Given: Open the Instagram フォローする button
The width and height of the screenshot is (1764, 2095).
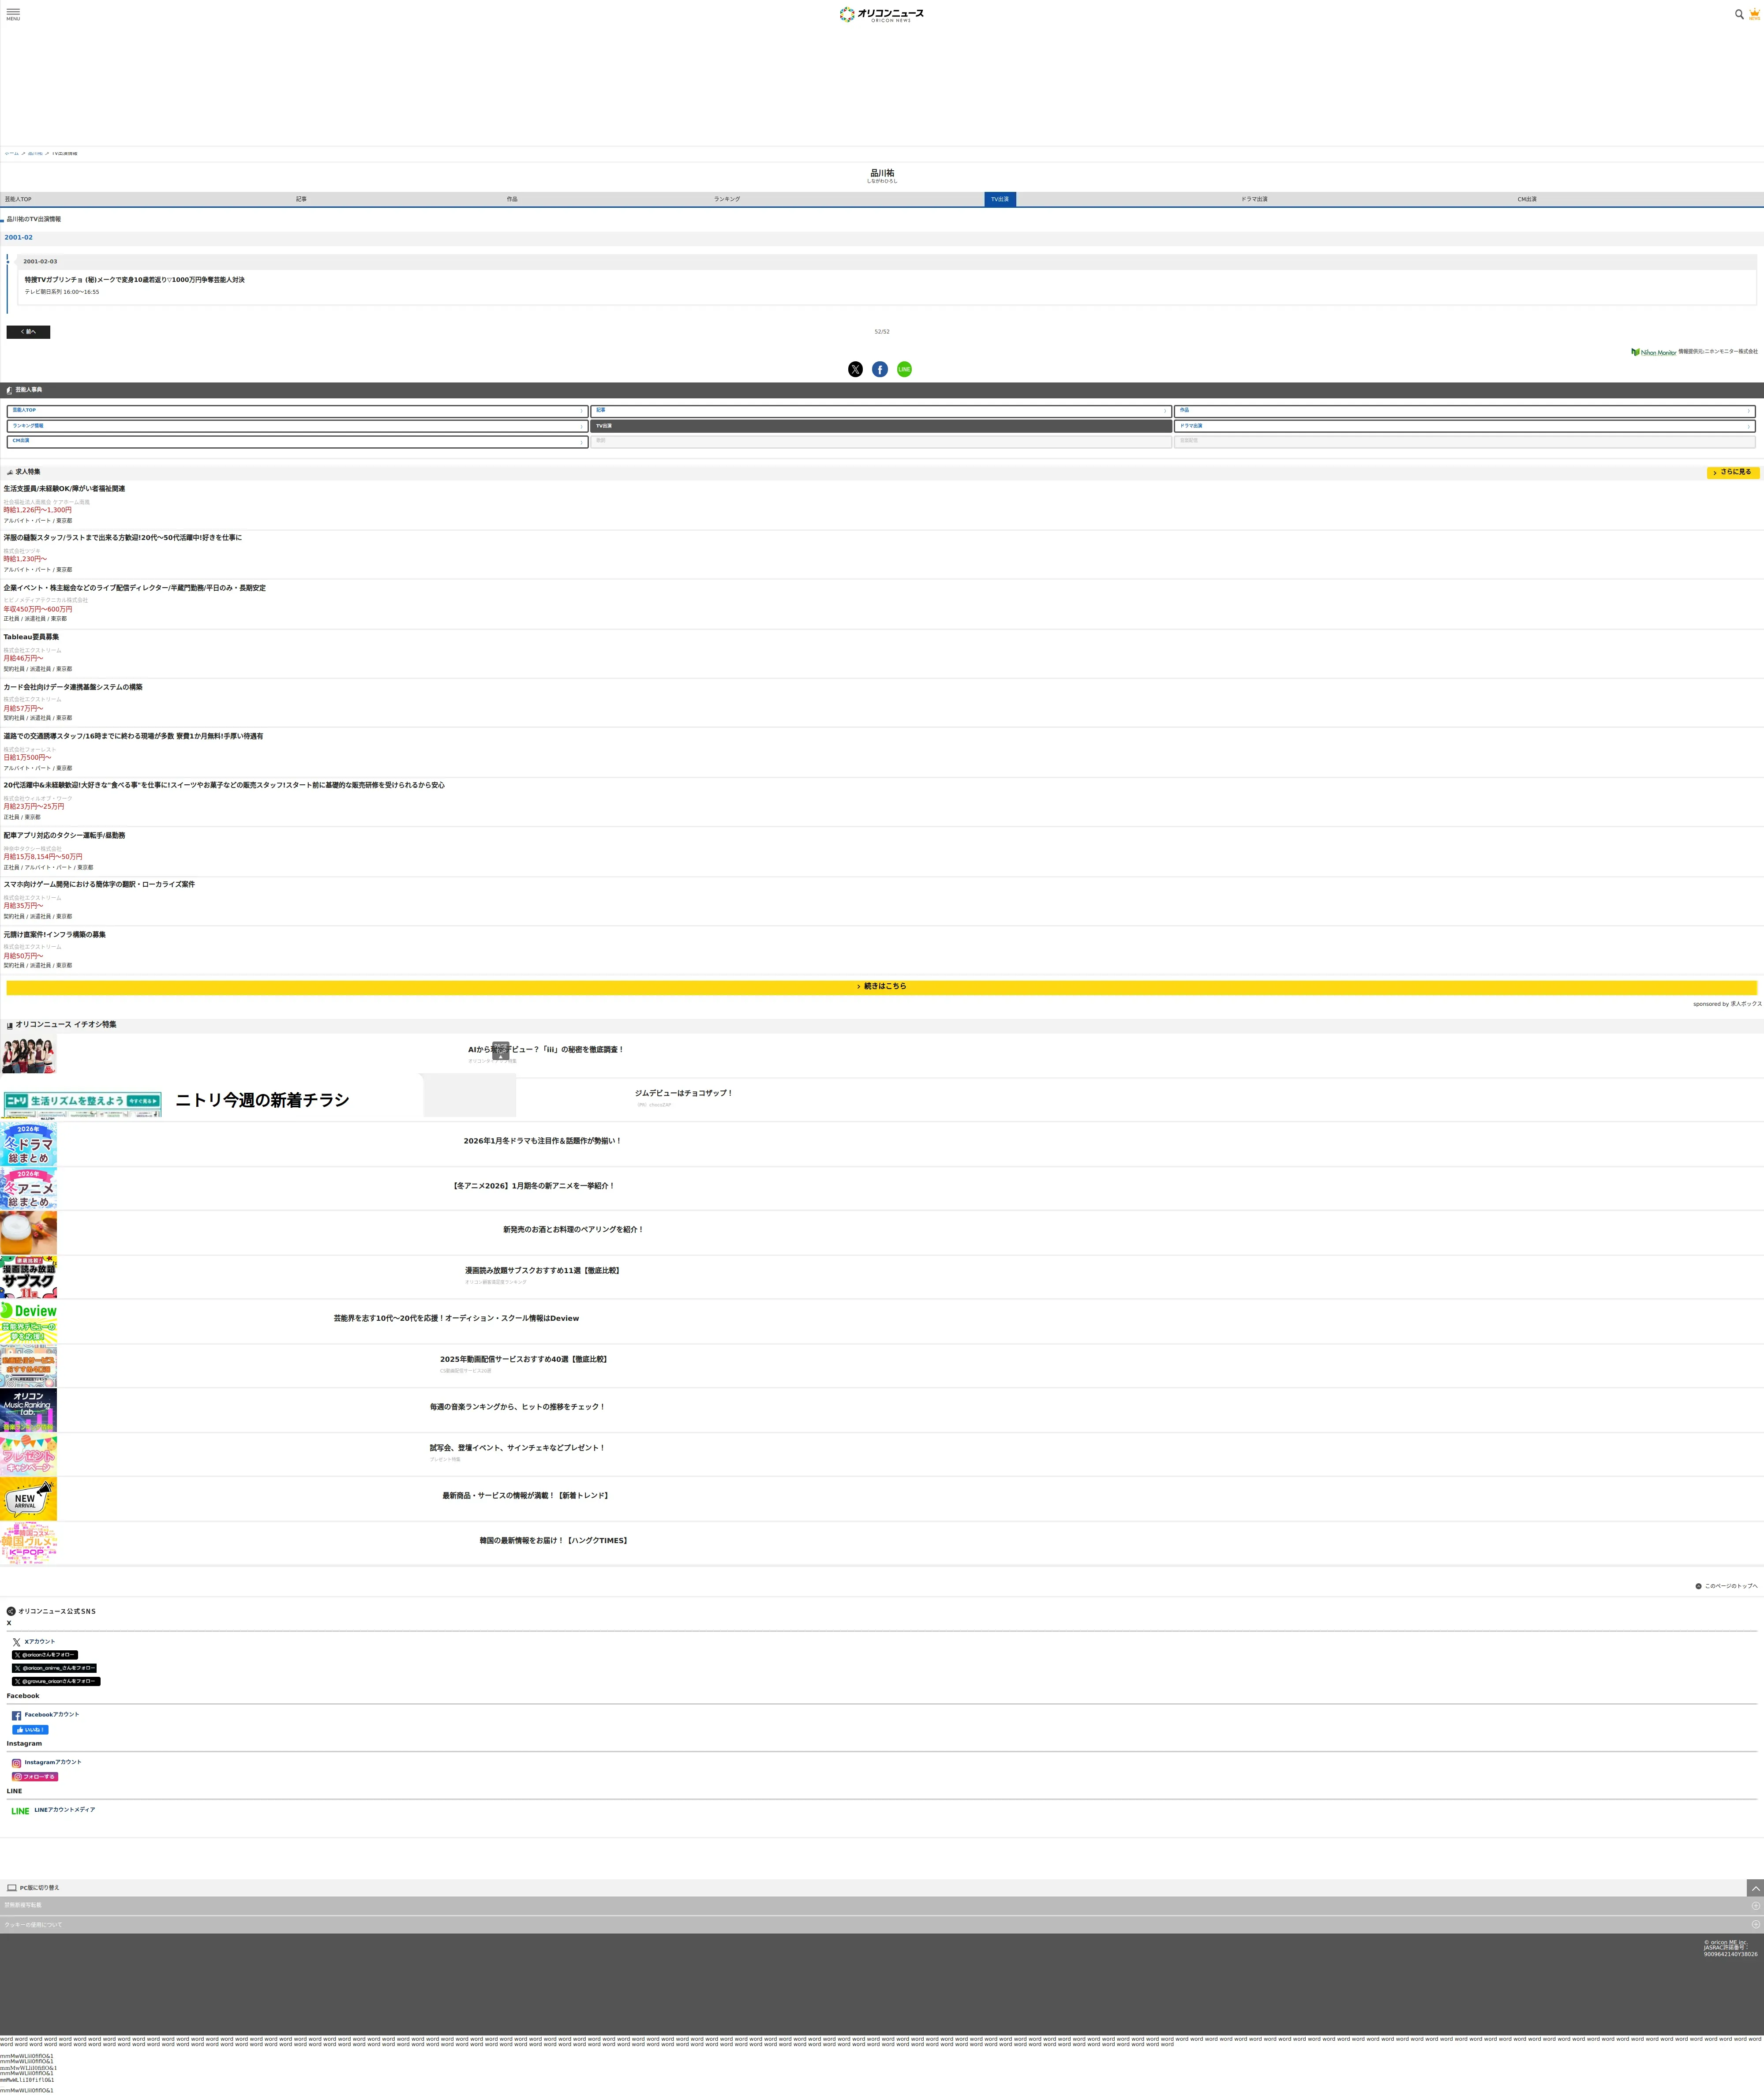Looking at the screenshot, I should coord(35,1777).
